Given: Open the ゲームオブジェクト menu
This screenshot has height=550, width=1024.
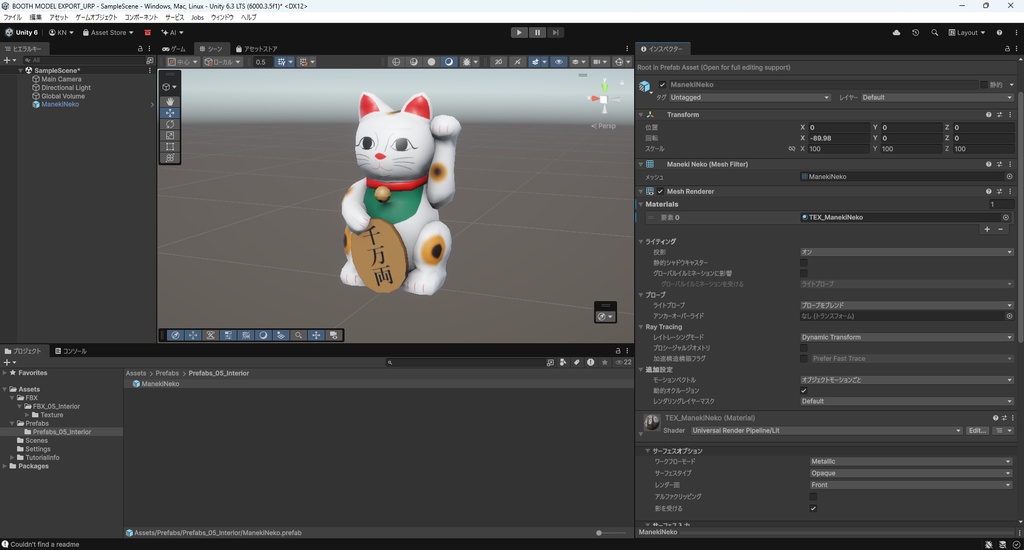Looking at the screenshot, I should click(96, 18).
